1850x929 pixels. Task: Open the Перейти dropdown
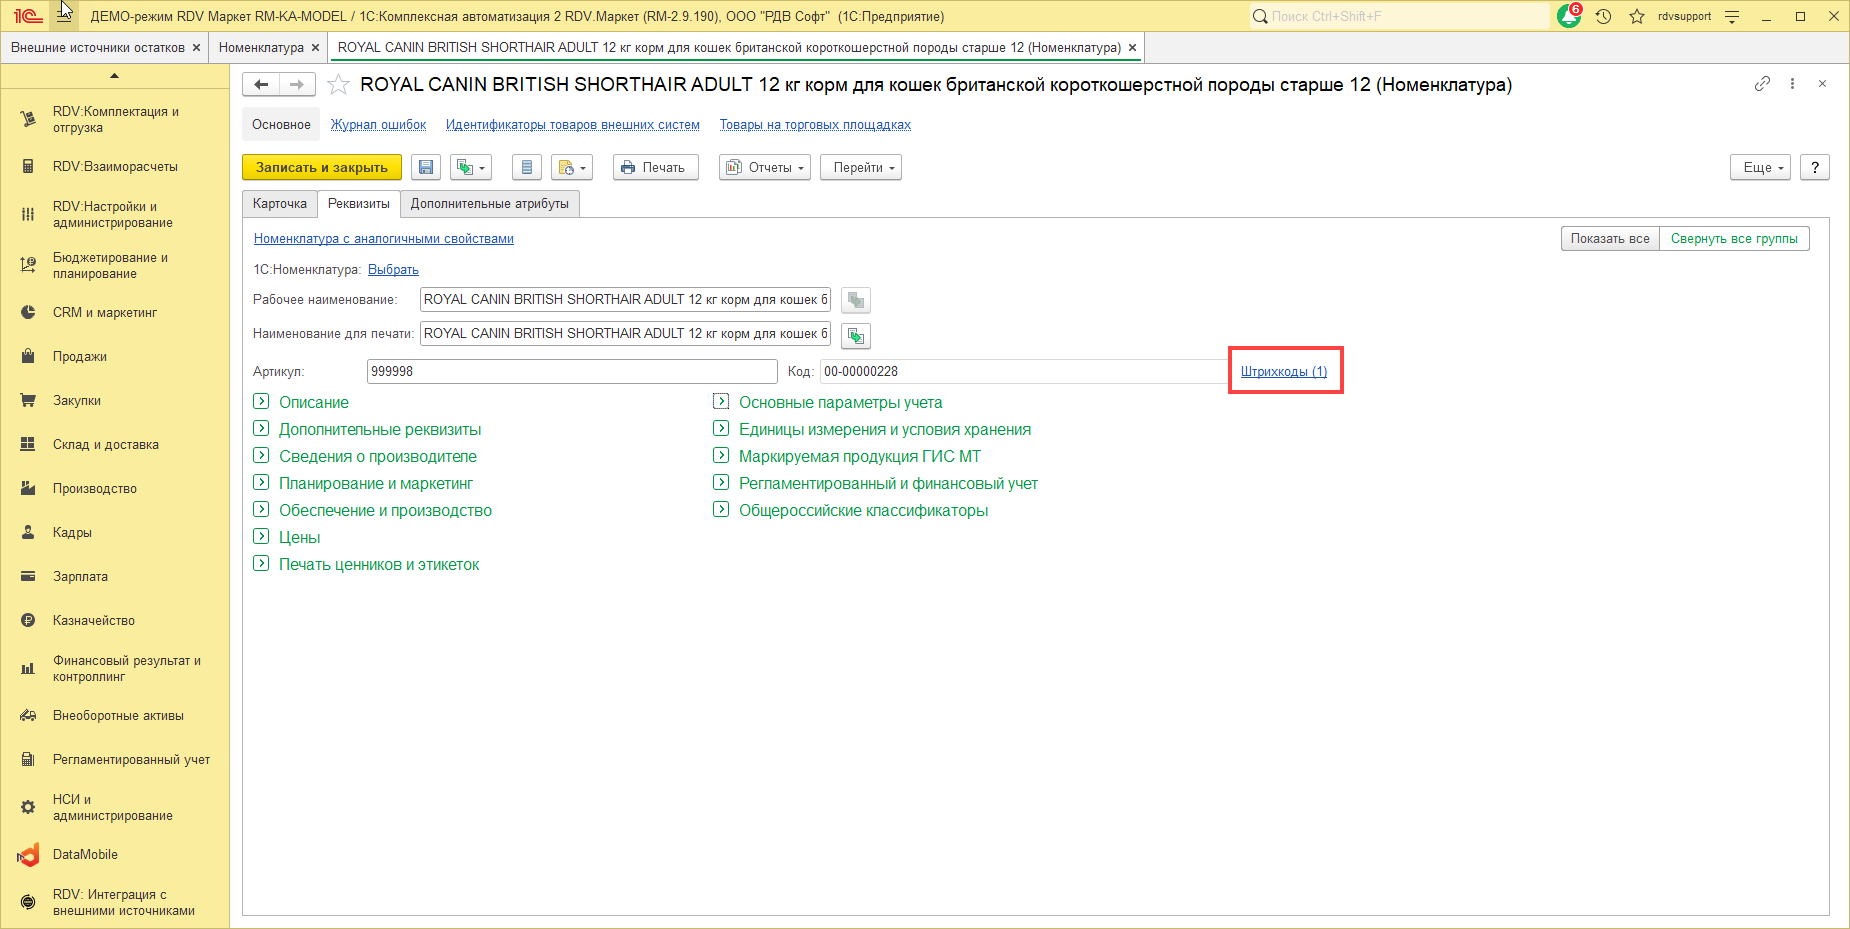pyautogui.click(x=861, y=167)
